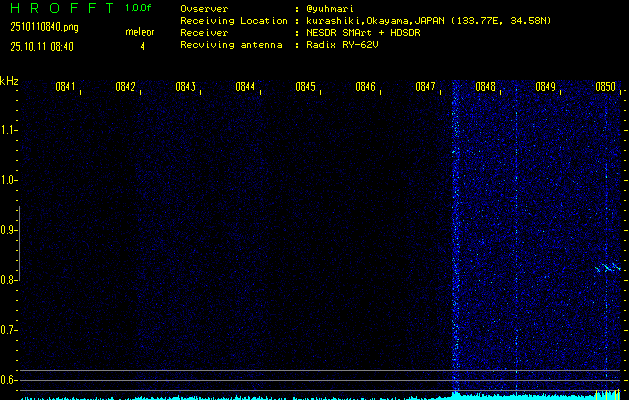Click the Recviving antenna field label
This screenshot has width=629, height=400.
[x=231, y=45]
